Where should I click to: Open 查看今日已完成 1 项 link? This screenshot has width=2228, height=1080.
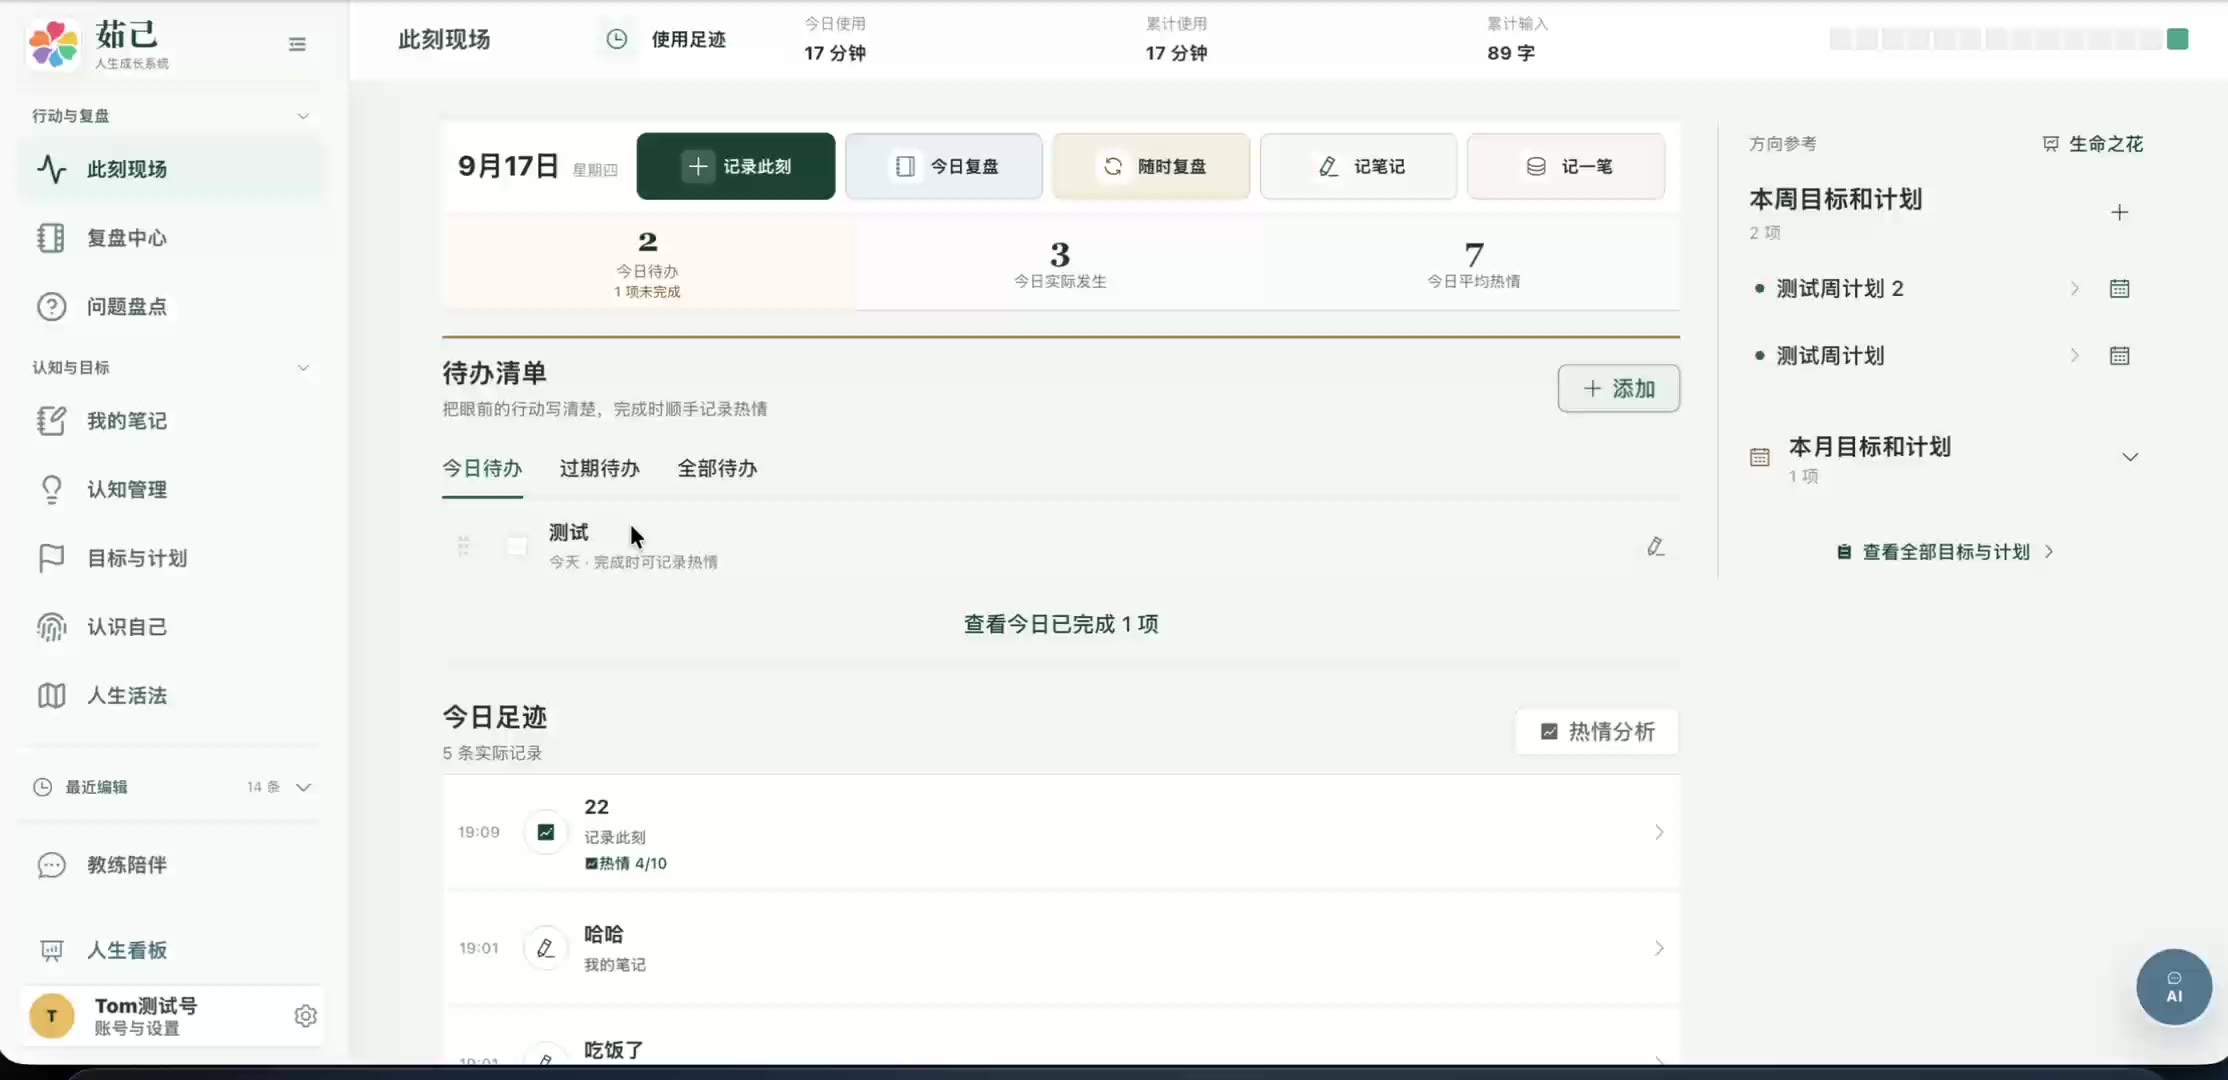pos(1061,624)
